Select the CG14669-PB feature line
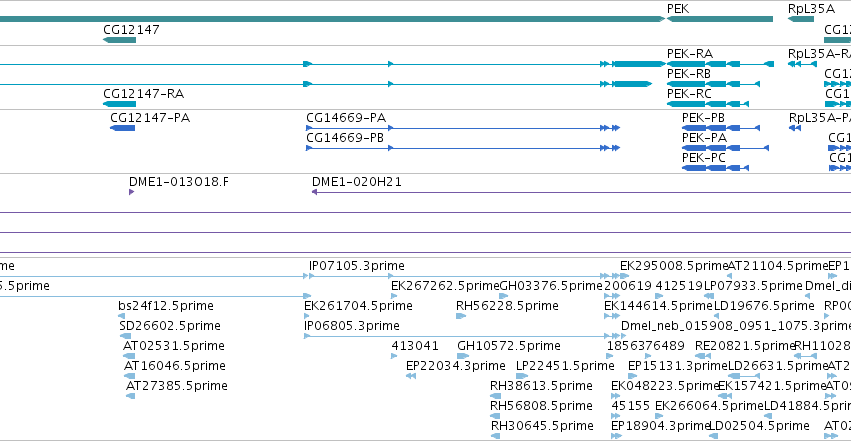851x441 pixels. [463, 148]
